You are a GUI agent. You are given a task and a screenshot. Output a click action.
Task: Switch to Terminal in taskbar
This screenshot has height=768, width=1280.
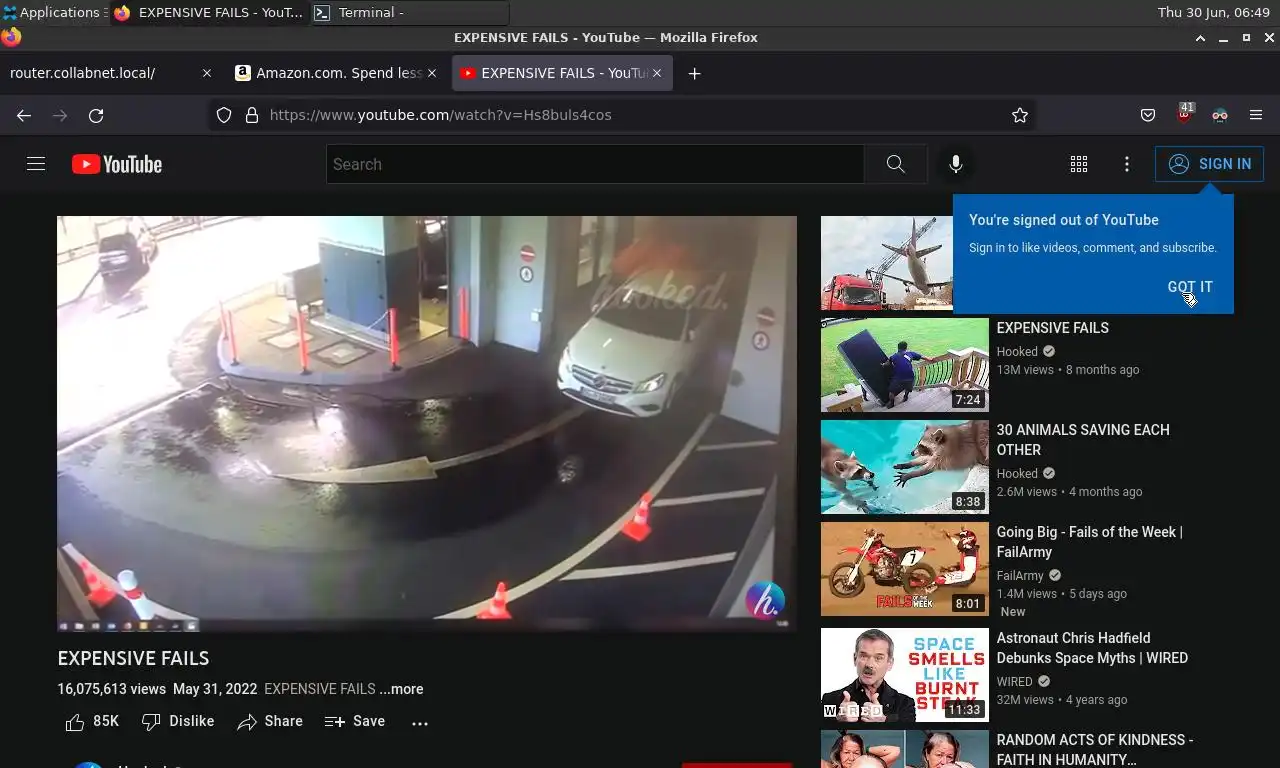[x=410, y=13]
